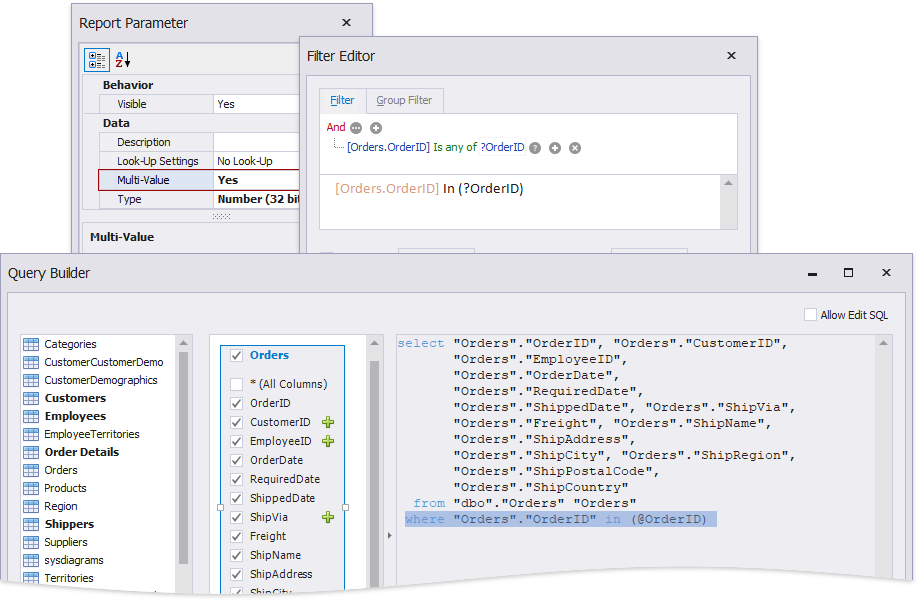
Task: Uncheck the OrderDate column checkbox
Action: (x=236, y=461)
